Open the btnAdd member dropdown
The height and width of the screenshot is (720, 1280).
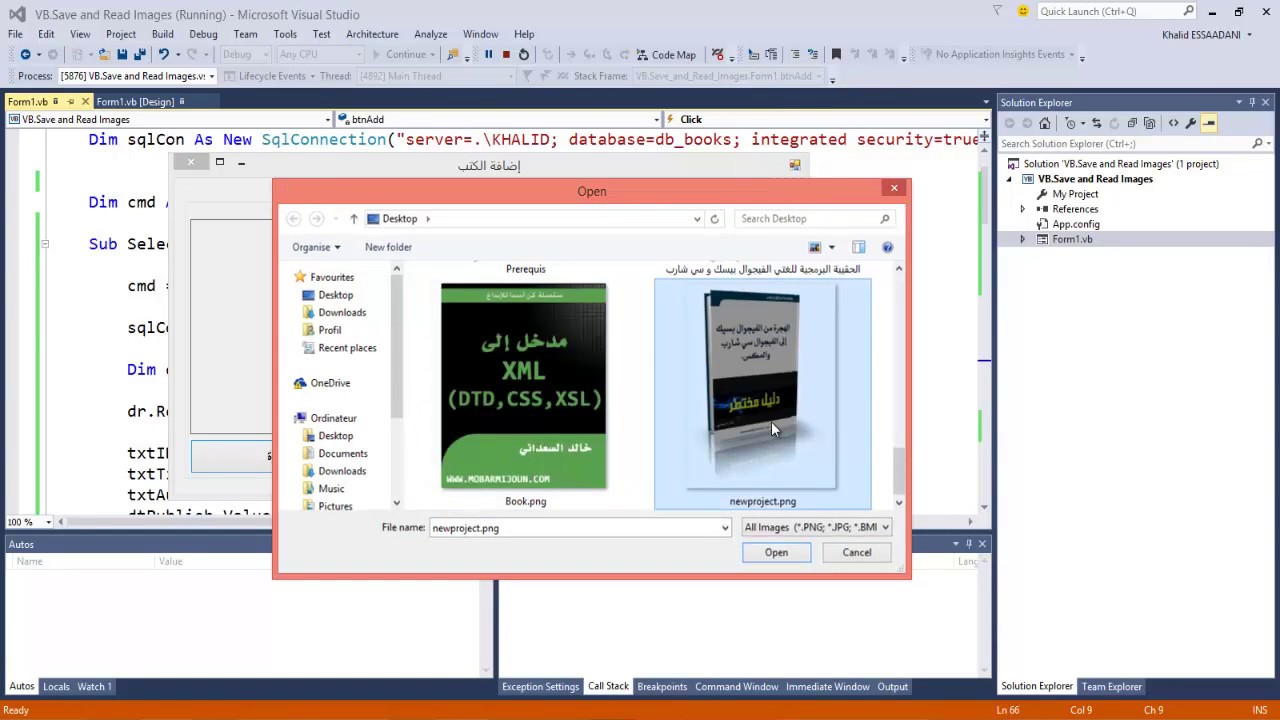(656, 120)
